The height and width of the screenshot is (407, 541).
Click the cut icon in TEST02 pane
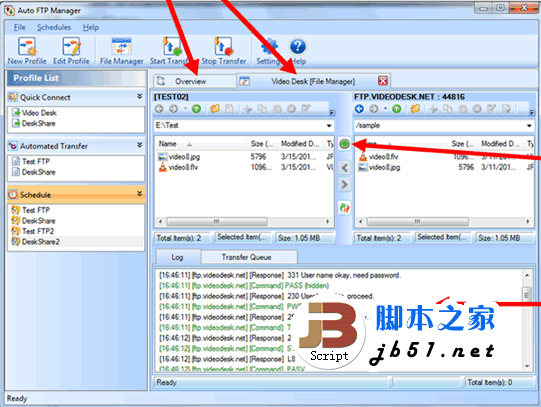click(247, 109)
